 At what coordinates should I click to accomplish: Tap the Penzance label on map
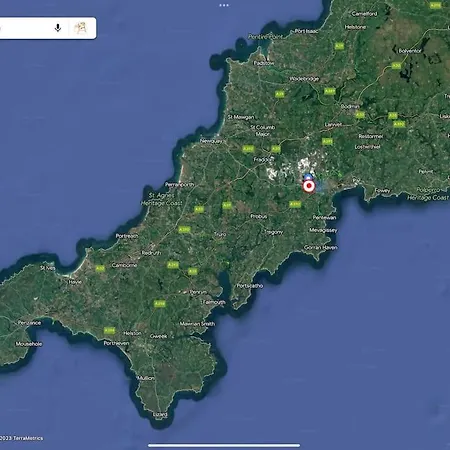coord(29,323)
